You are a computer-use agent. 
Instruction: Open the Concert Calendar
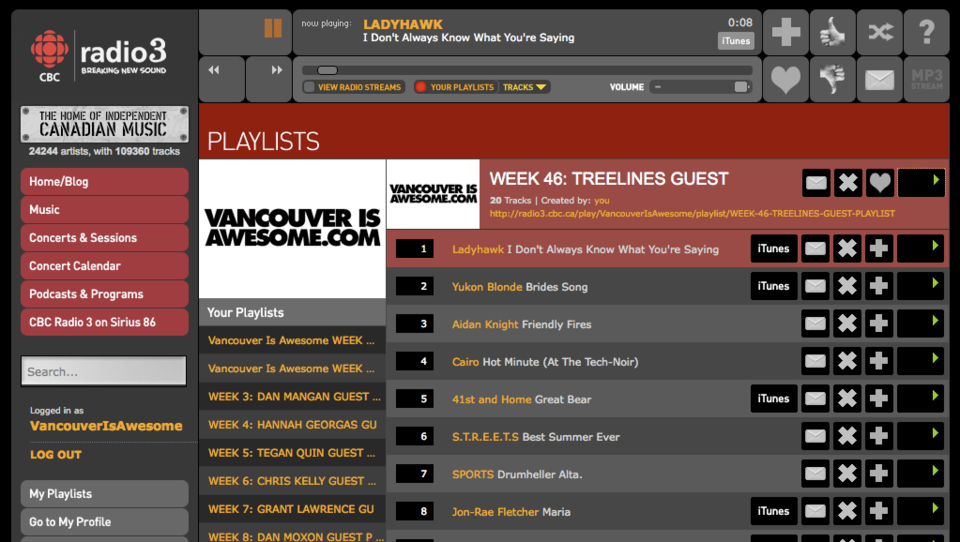click(105, 266)
